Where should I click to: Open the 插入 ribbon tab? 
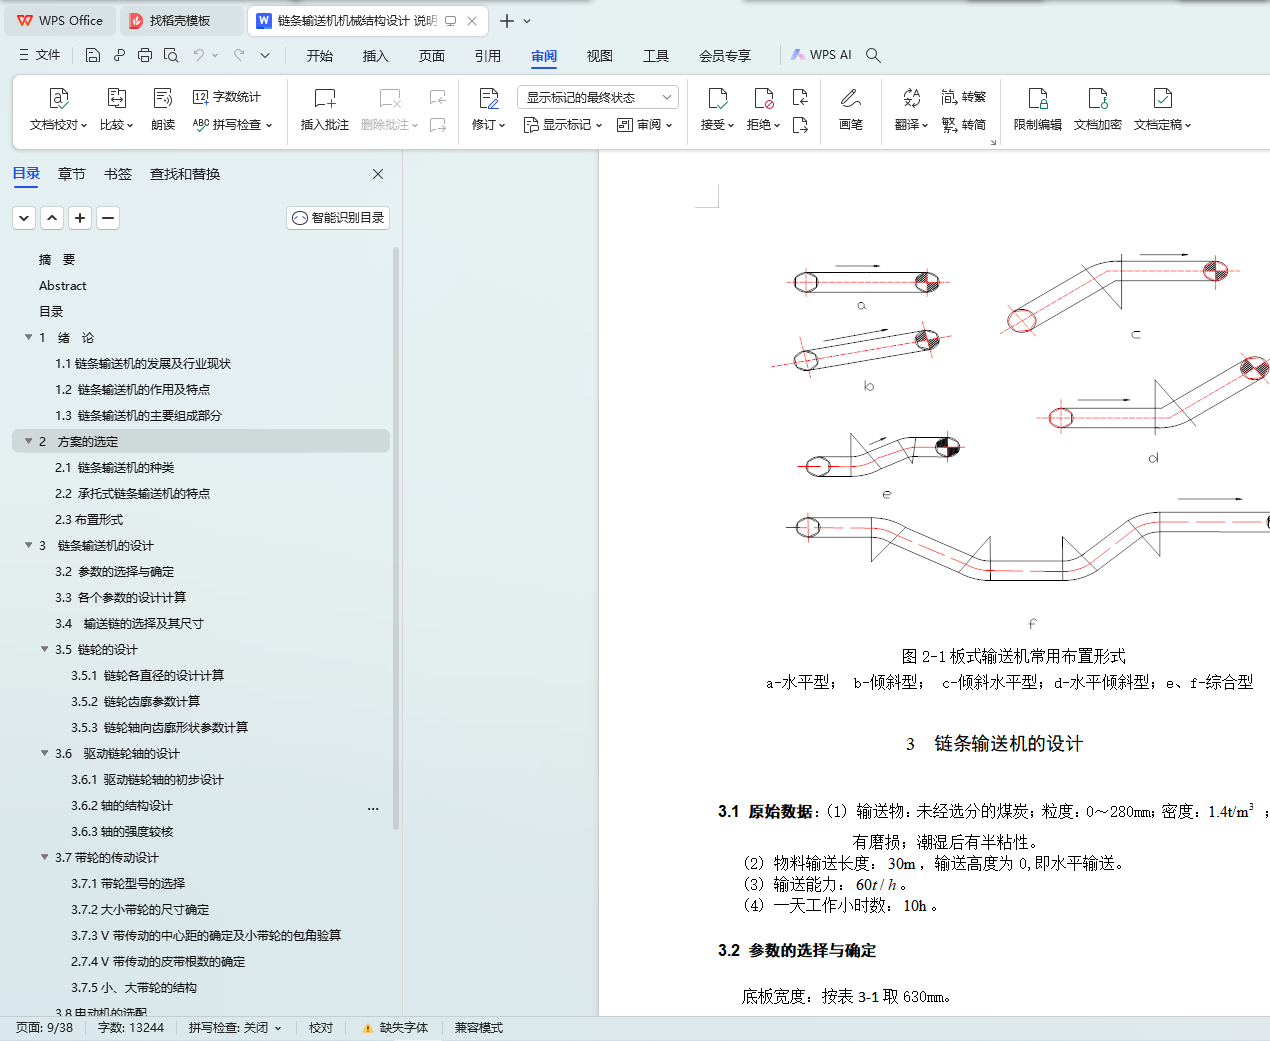pyautogui.click(x=376, y=56)
